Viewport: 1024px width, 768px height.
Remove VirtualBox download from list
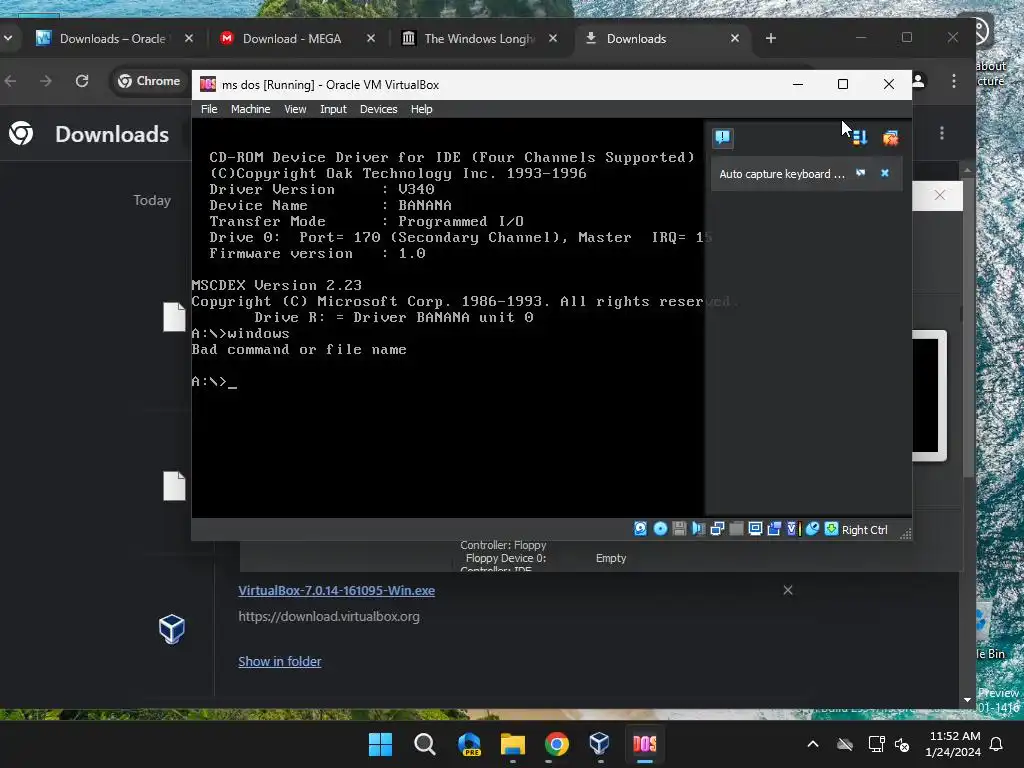[x=788, y=590]
